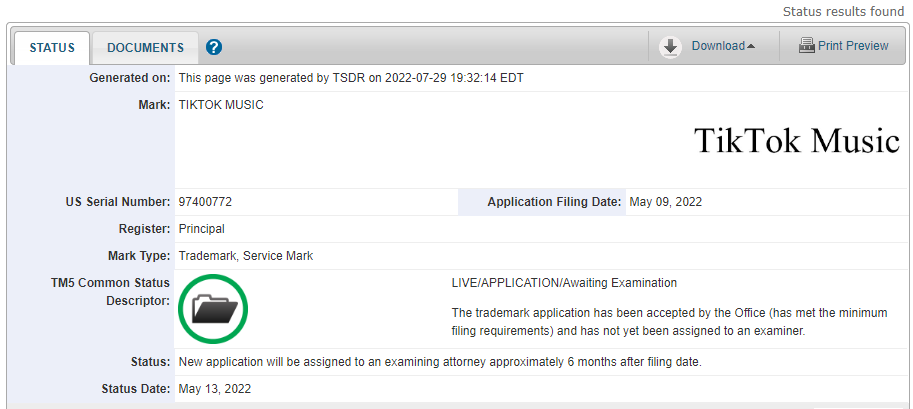Click the TIKTOK MUSIC mark text
The height and width of the screenshot is (409, 913).
click(221, 105)
